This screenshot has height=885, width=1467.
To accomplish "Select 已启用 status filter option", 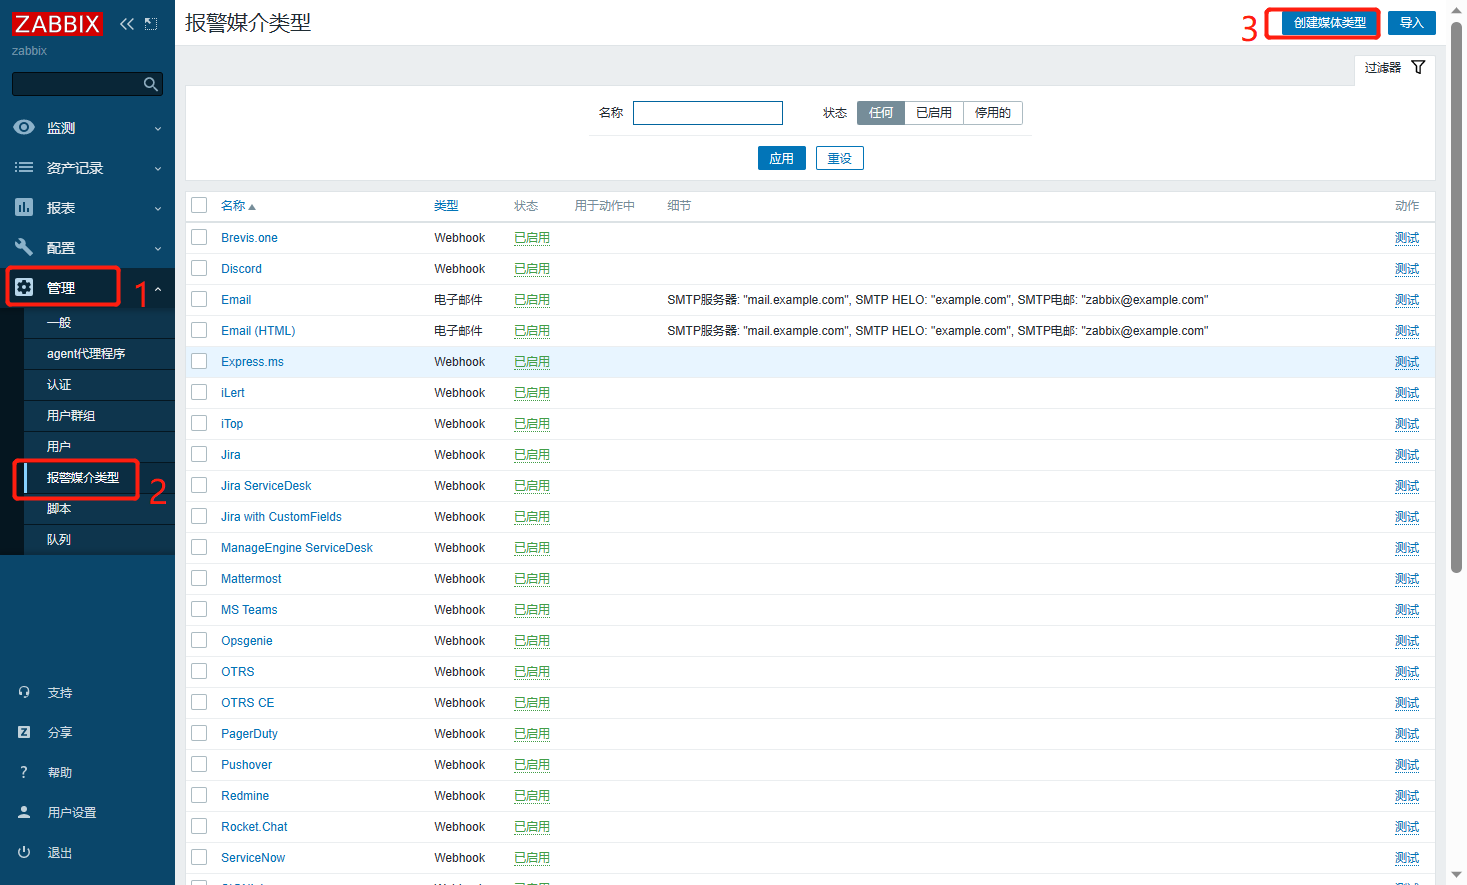I will [934, 113].
